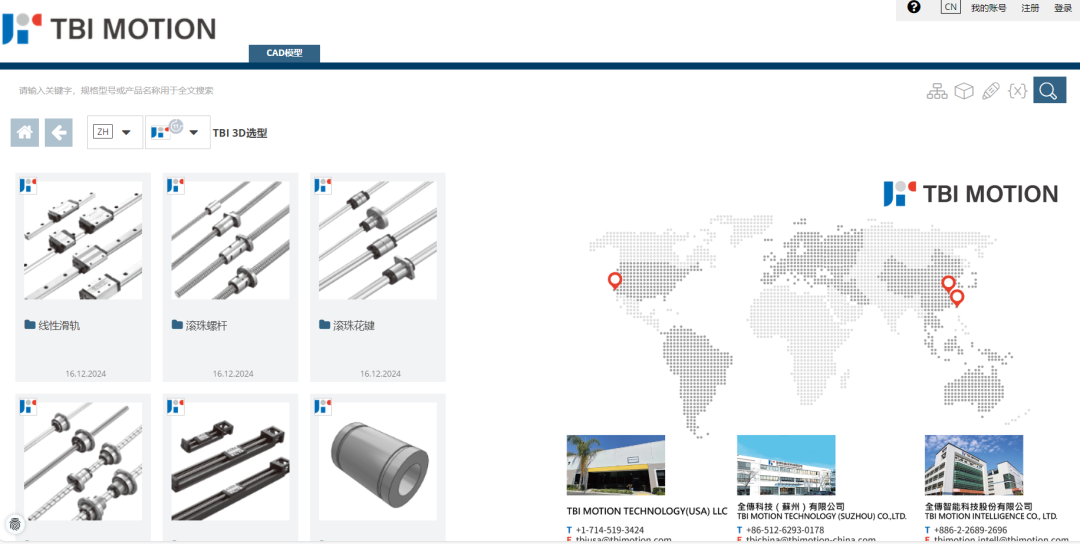Click date 16.12.2024 under 滚珠螺杆
The width and height of the screenshot is (1080, 544).
(233, 374)
